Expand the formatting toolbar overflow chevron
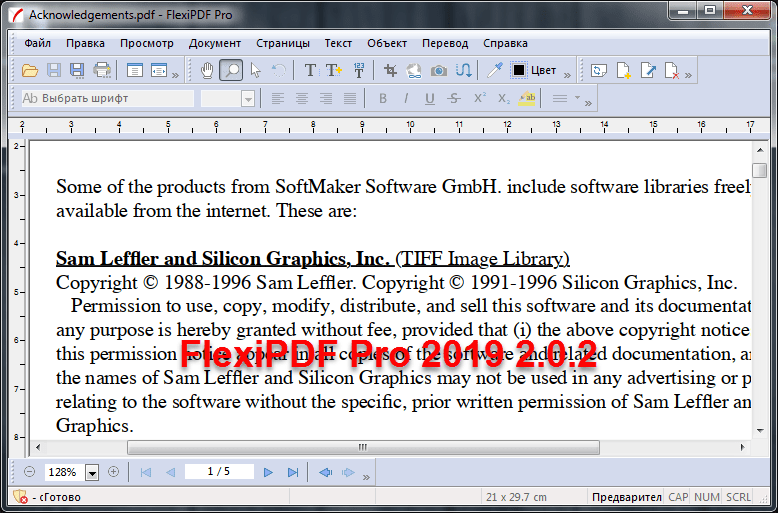 pos(588,103)
